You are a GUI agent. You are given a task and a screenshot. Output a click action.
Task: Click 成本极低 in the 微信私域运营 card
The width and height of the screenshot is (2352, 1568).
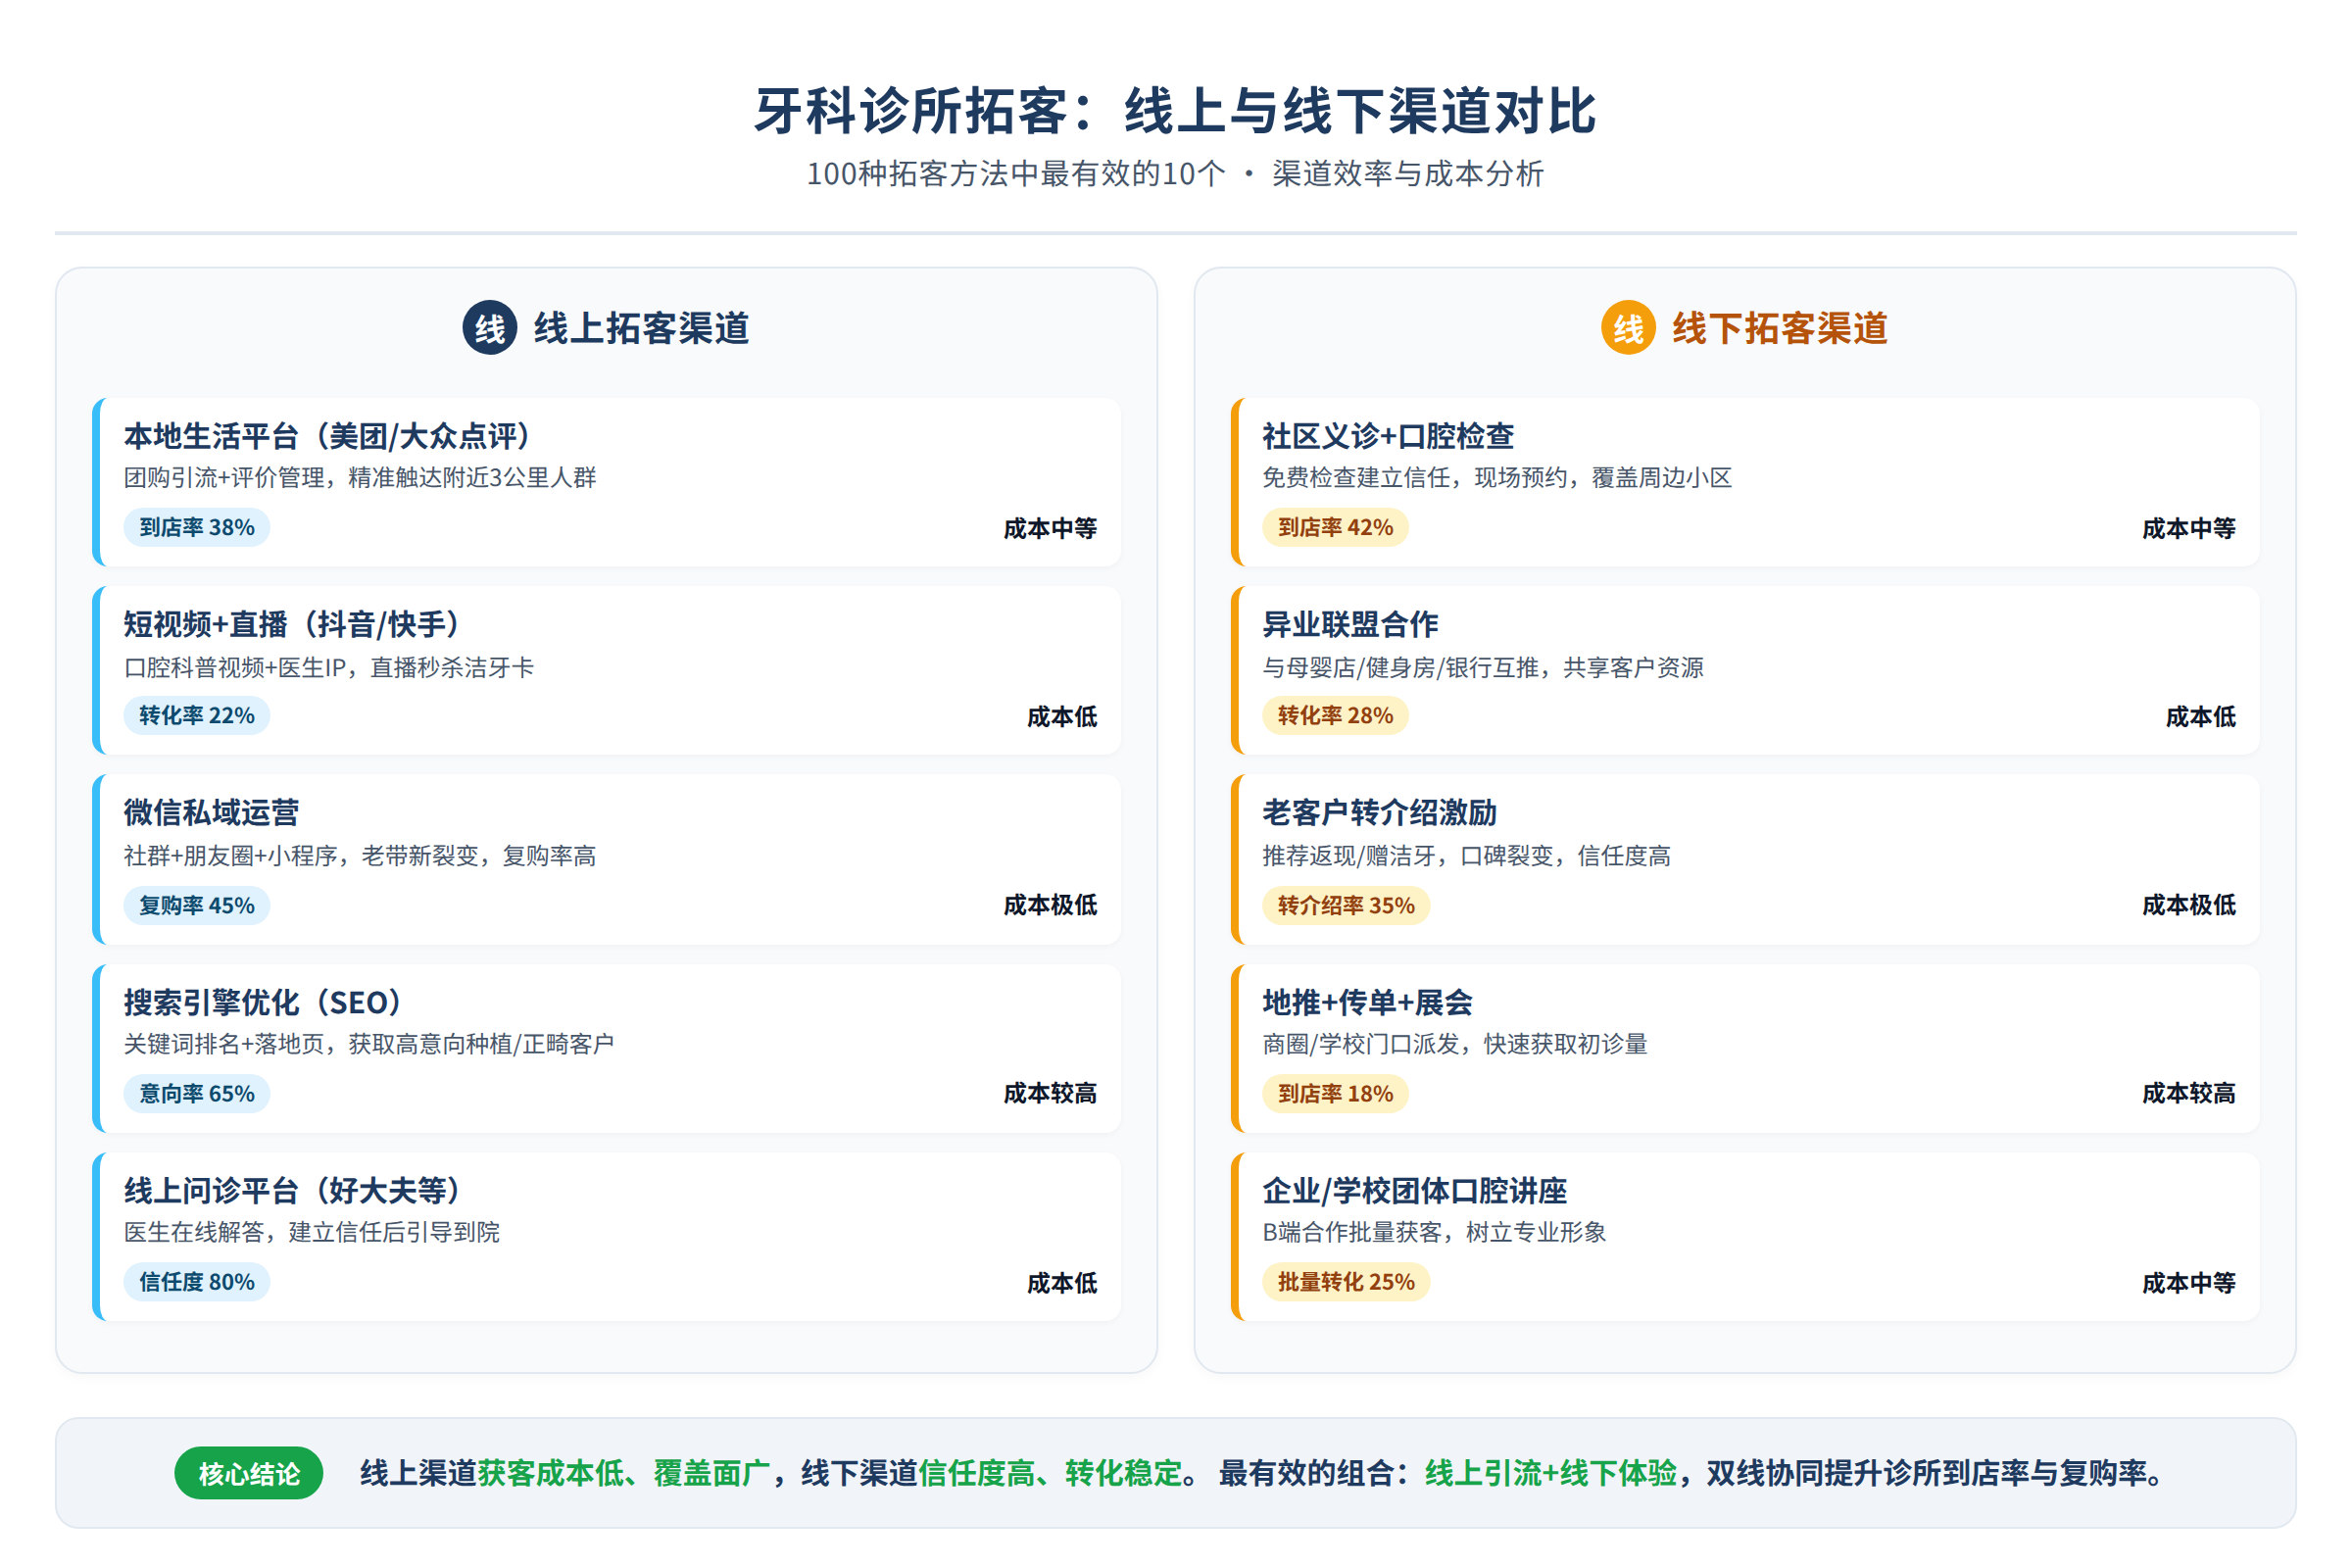click(x=1050, y=905)
